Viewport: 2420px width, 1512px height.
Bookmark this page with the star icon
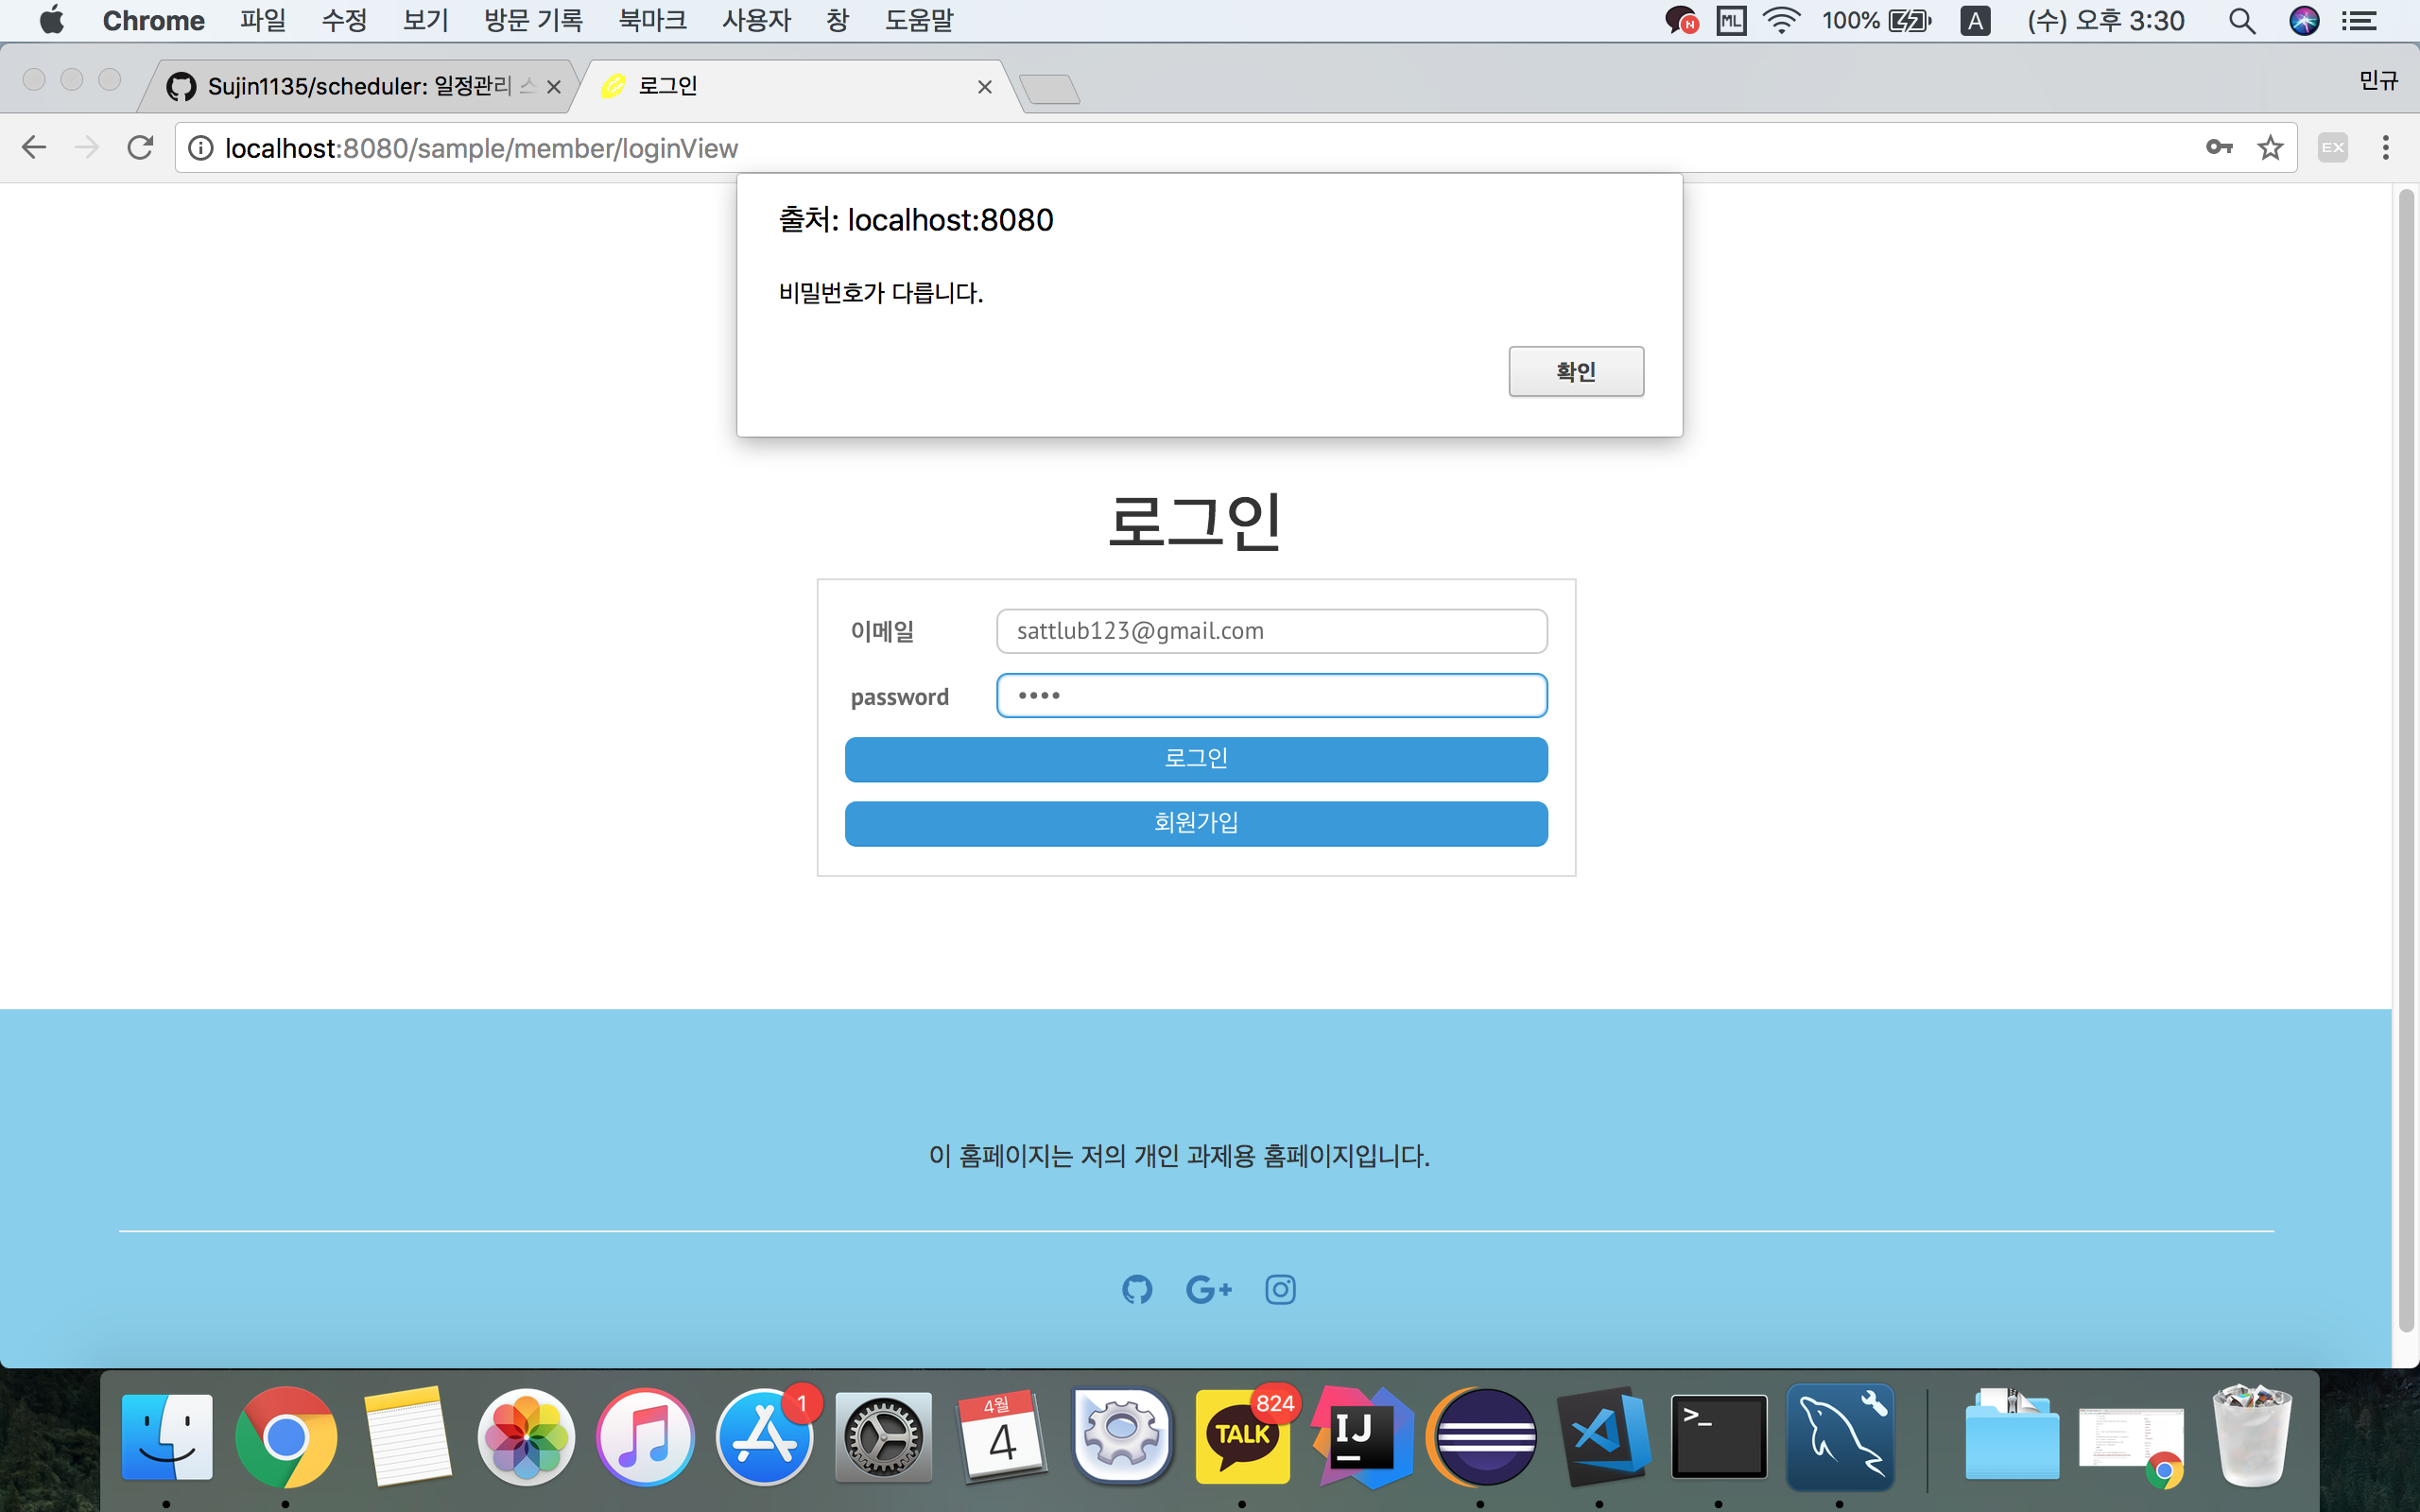[2270, 148]
